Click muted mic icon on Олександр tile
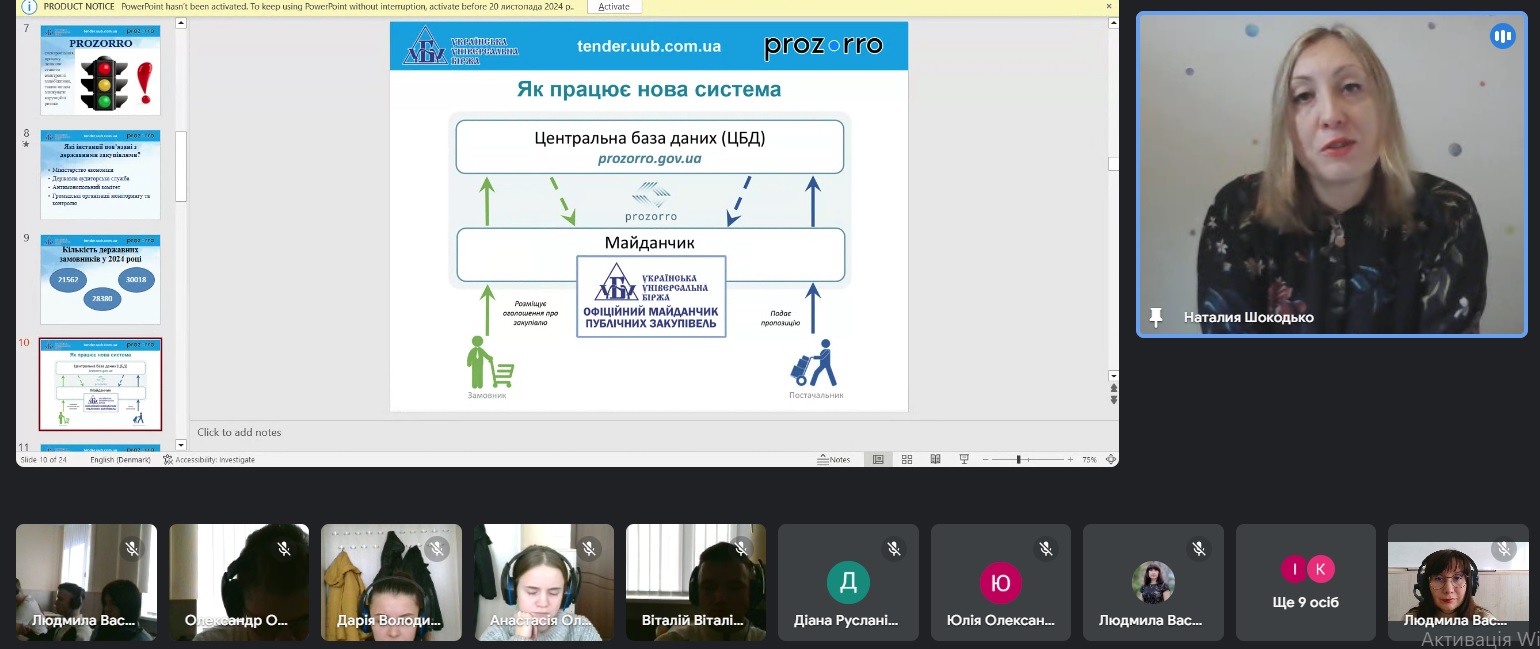 284,548
